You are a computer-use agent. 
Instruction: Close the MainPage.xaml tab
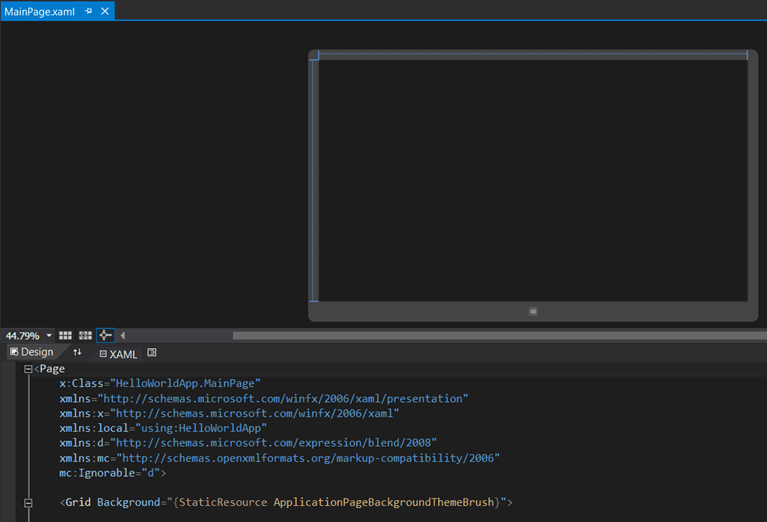pos(106,11)
